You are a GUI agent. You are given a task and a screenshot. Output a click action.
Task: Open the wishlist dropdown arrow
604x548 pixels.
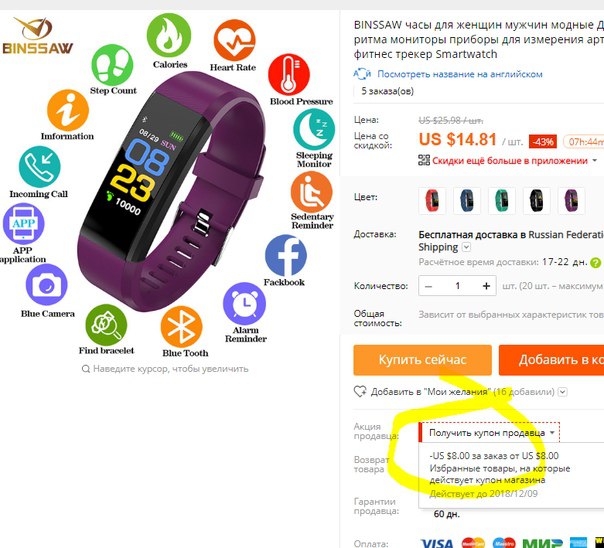click(563, 392)
